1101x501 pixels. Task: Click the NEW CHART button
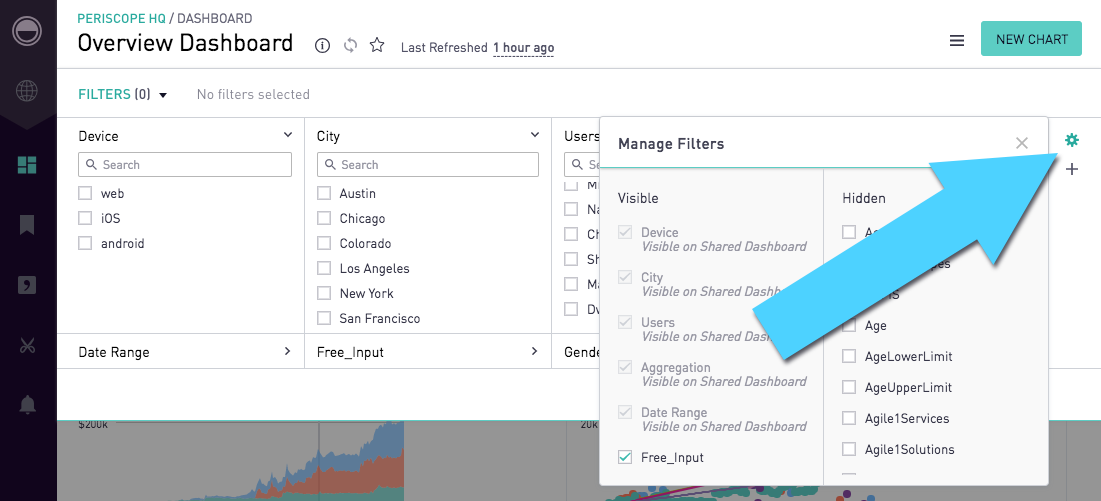[x=1031, y=39]
